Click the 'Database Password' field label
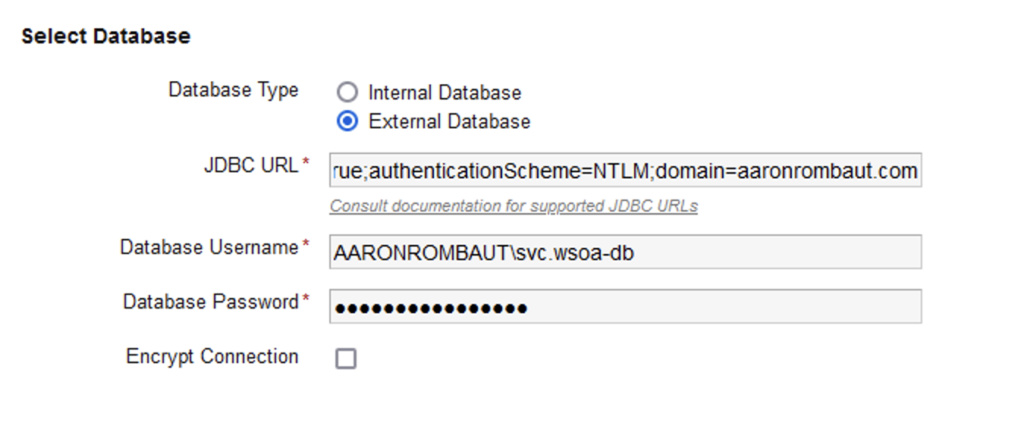1024x423 pixels. 210,301
